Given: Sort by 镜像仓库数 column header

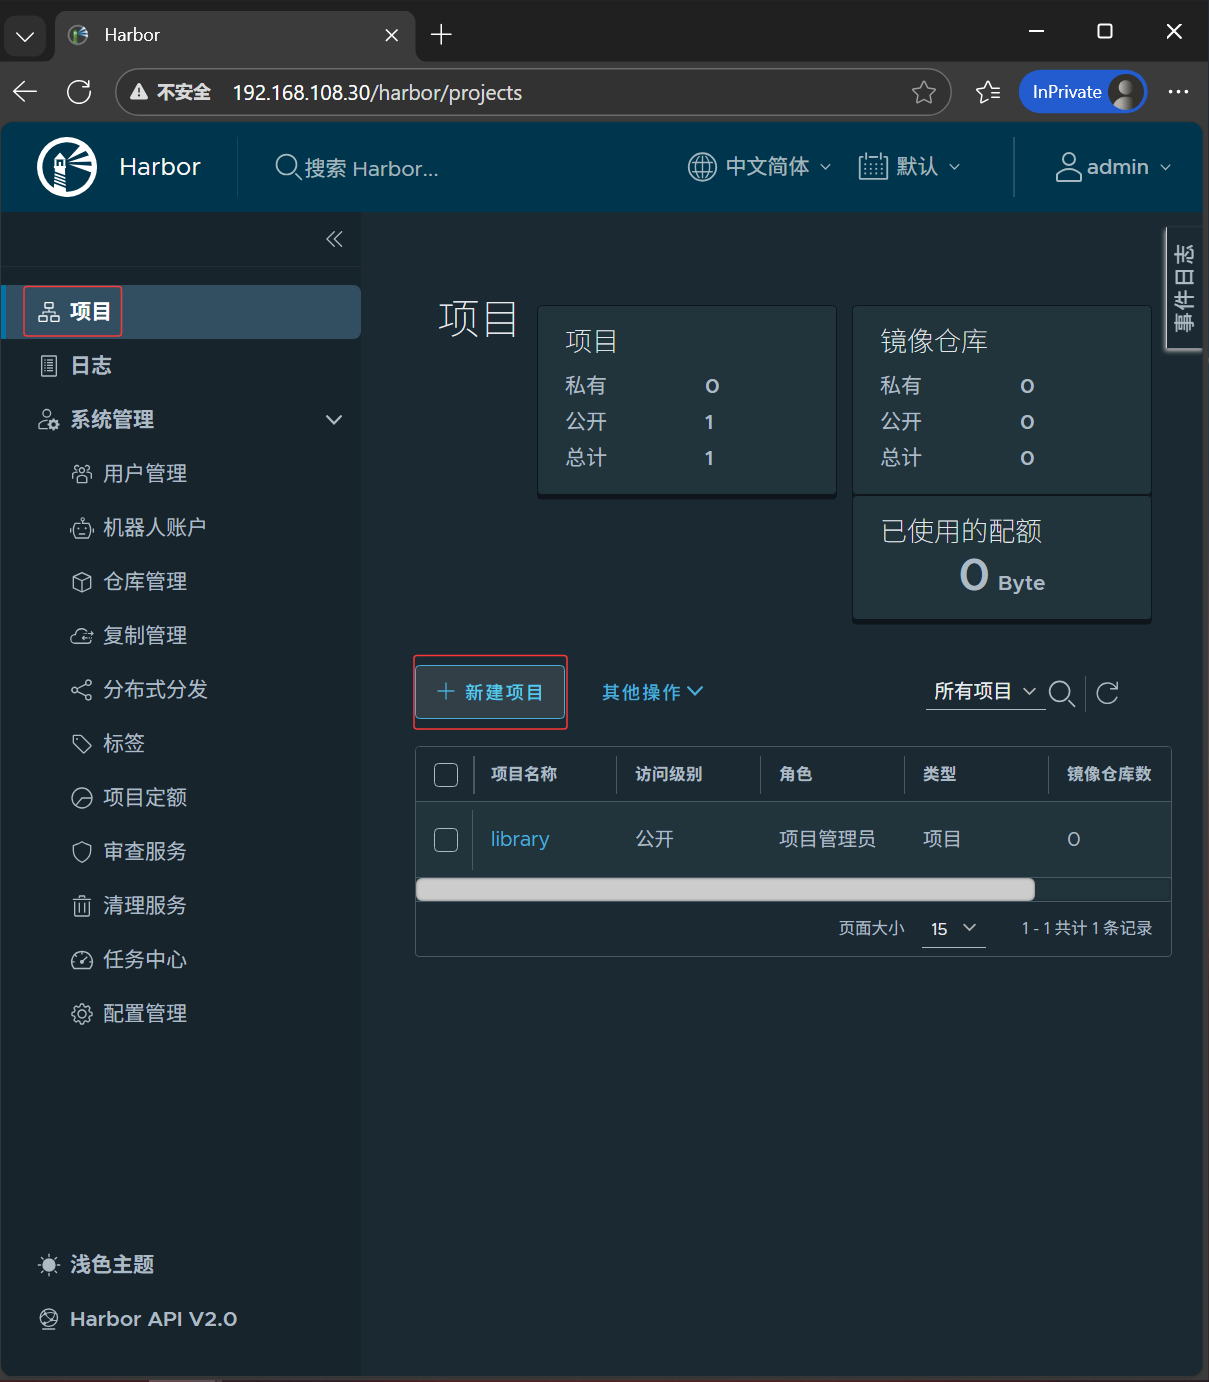Looking at the screenshot, I should 1109,775.
